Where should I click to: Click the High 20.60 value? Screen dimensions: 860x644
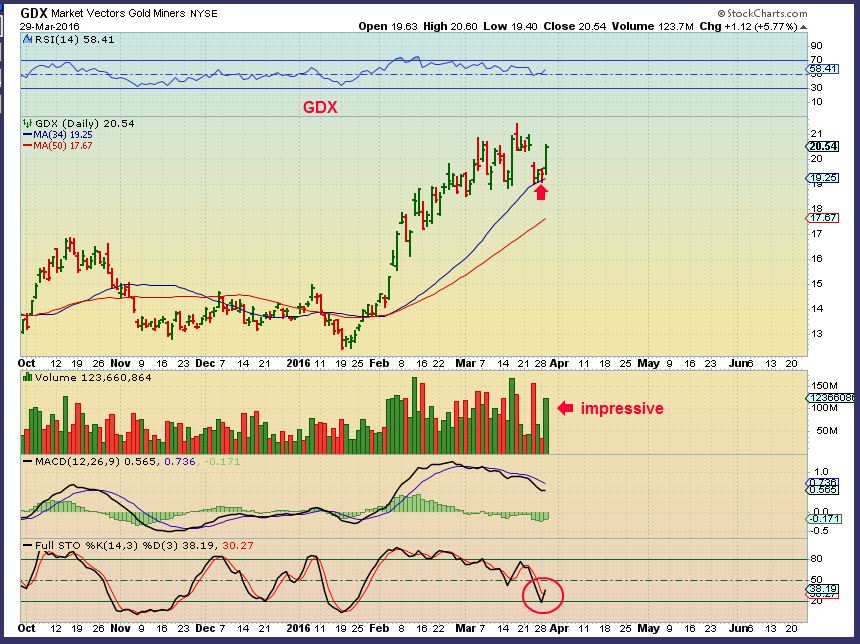click(450, 26)
